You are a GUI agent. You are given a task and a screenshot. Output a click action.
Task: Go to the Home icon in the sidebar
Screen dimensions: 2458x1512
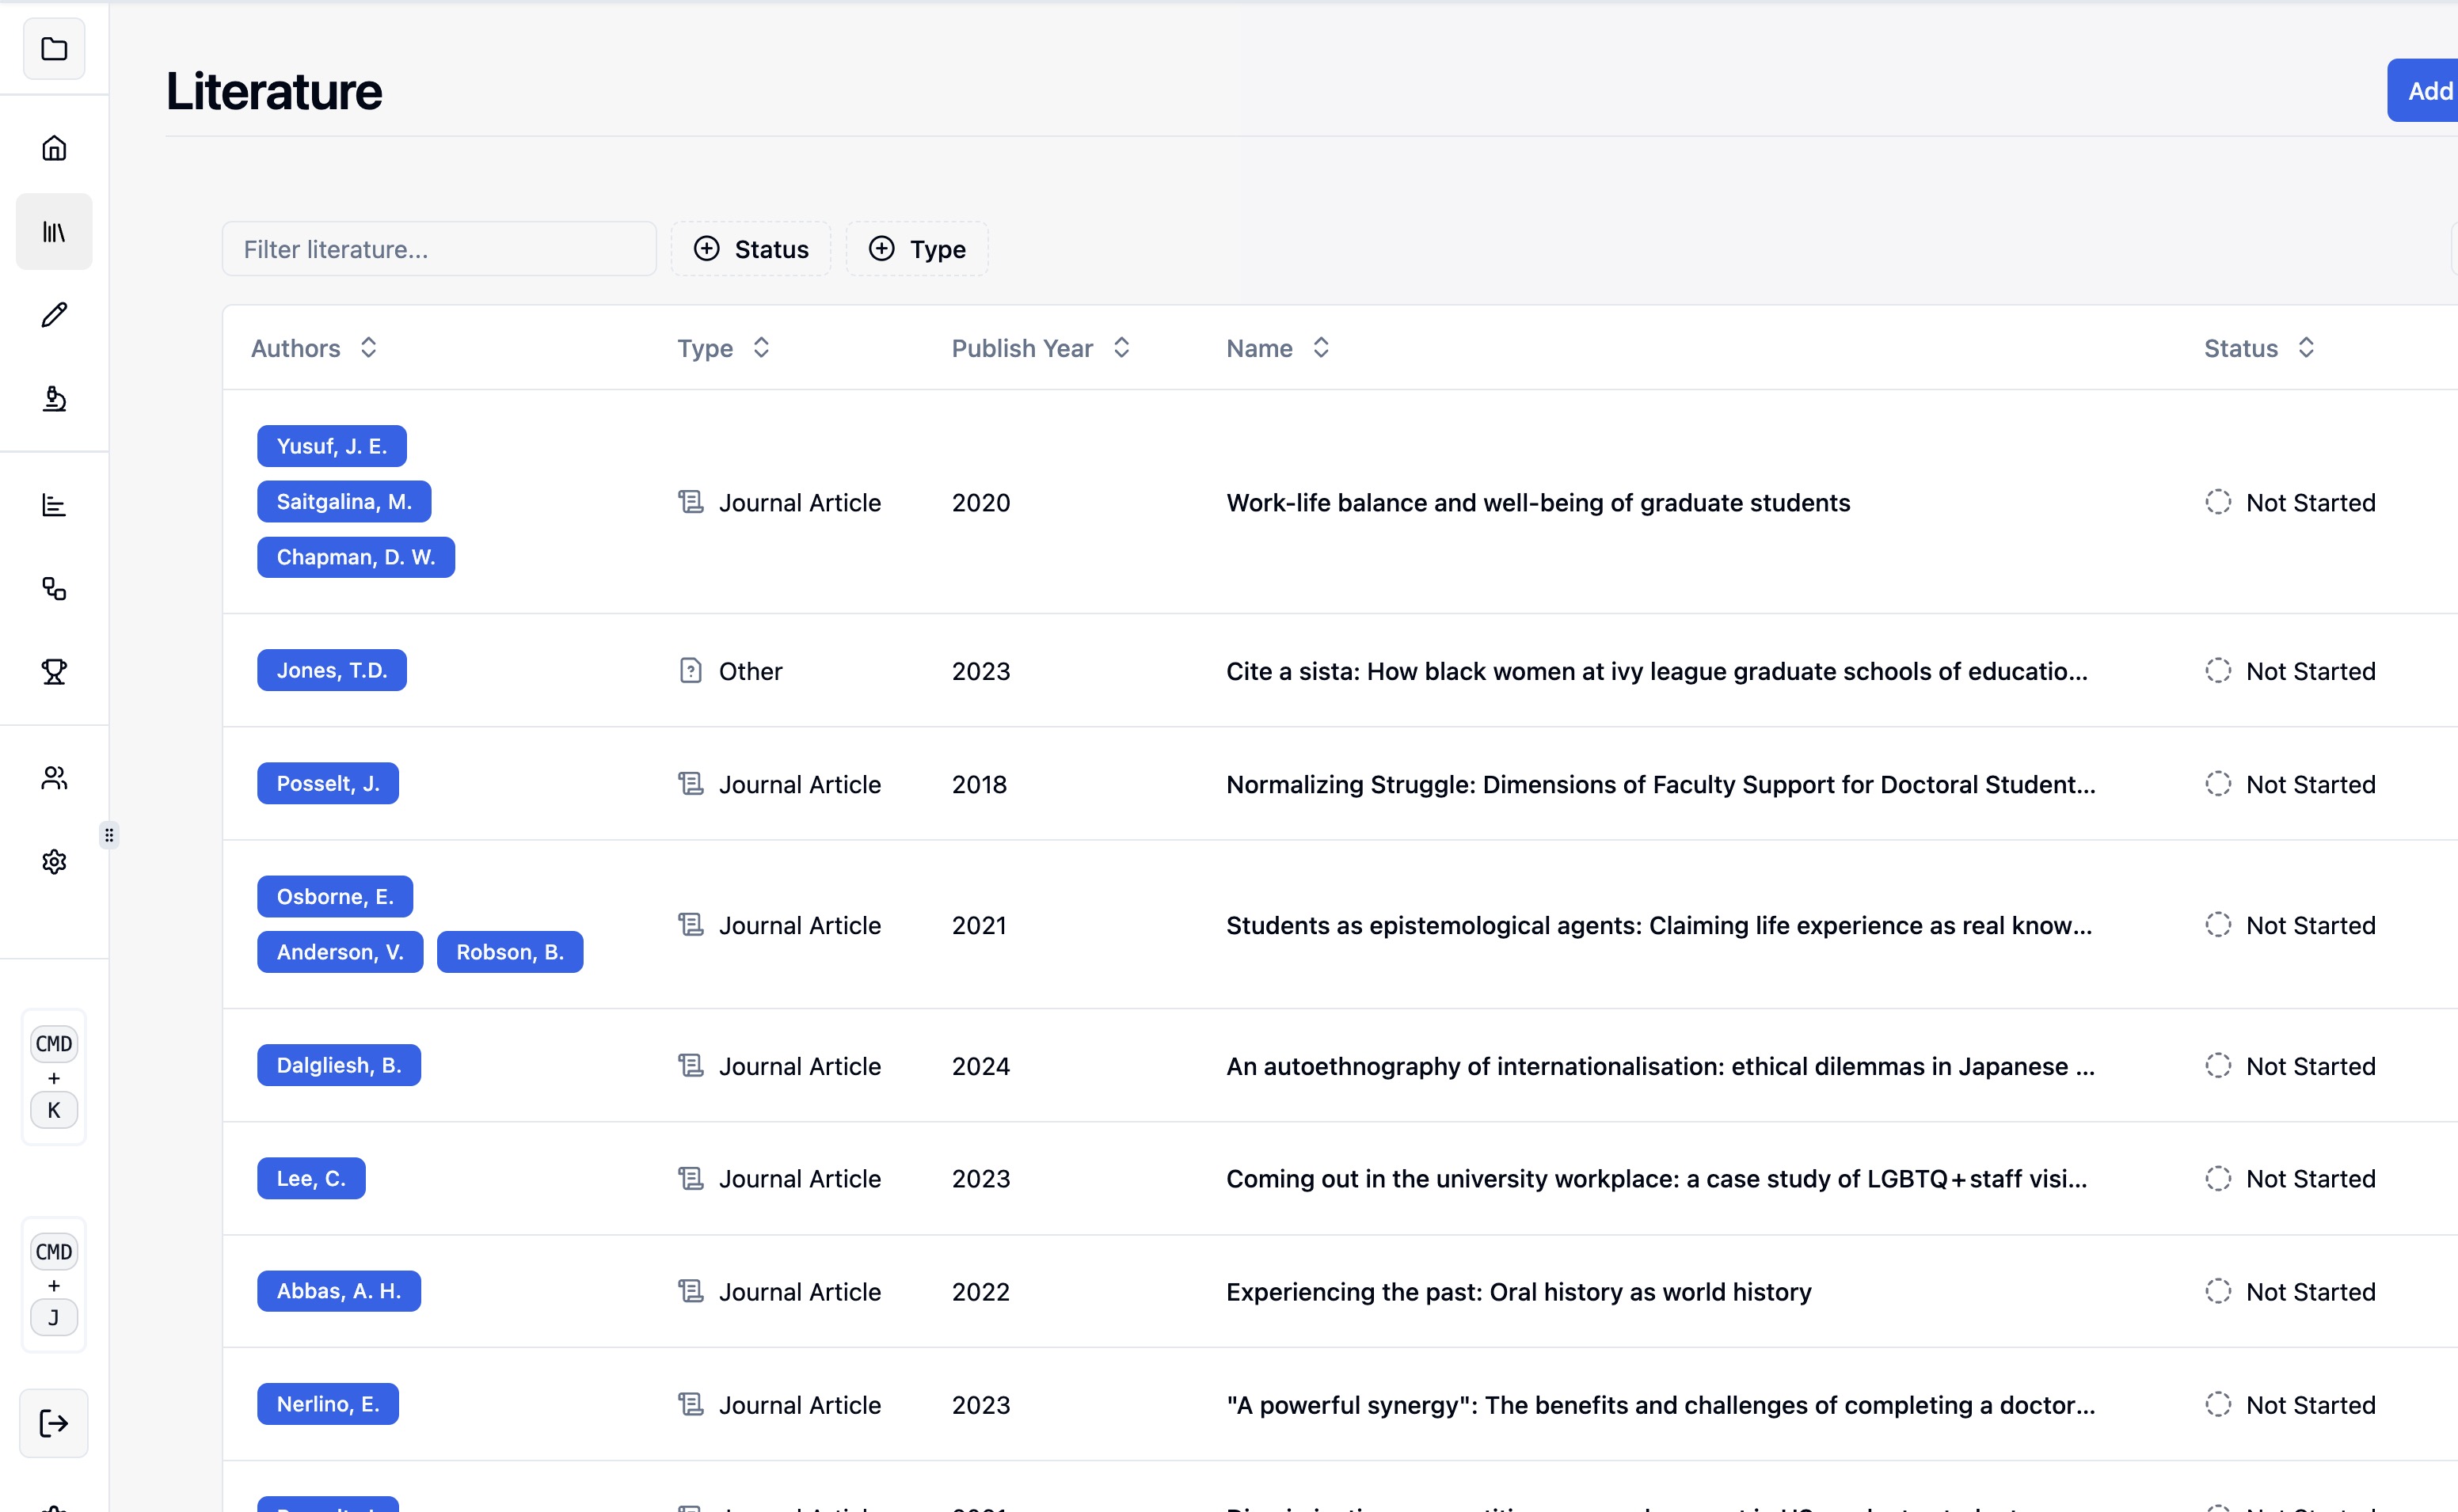(54, 148)
